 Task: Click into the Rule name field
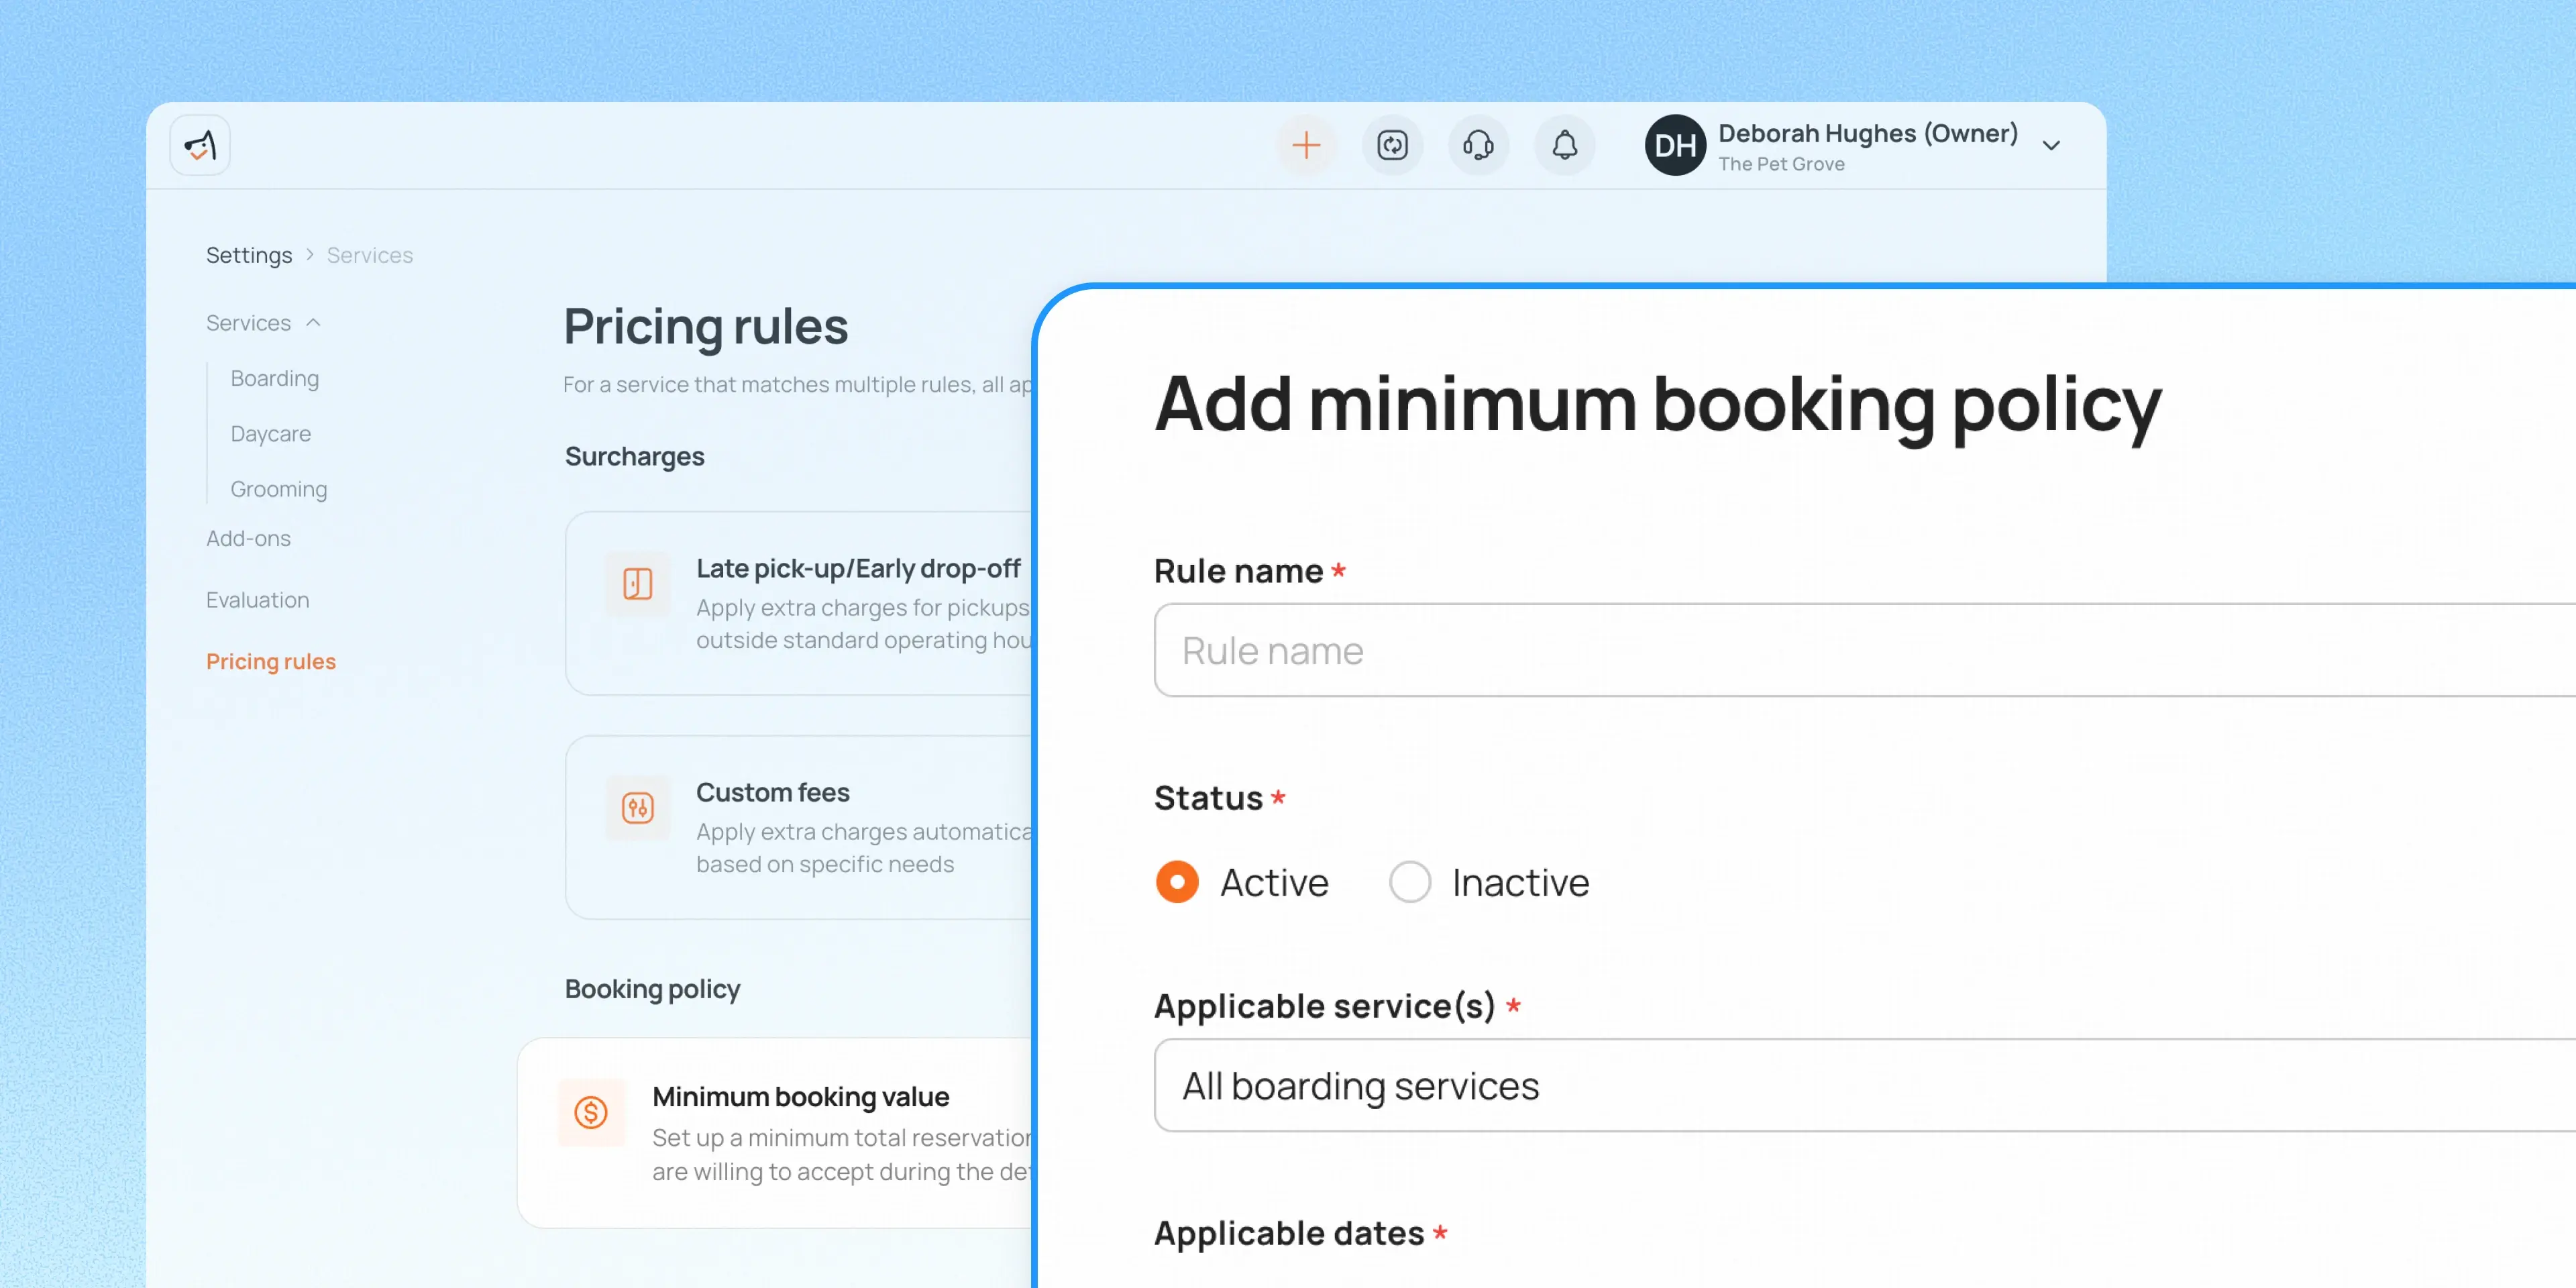click(1864, 650)
